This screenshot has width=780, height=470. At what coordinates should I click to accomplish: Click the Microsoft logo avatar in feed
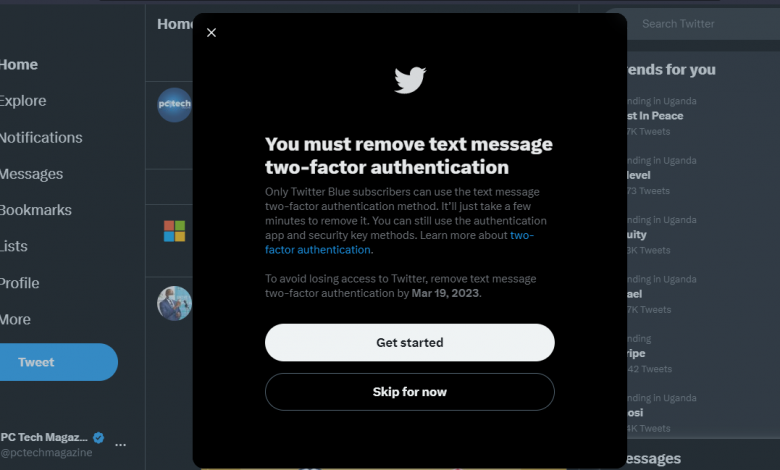pyautogui.click(x=175, y=231)
